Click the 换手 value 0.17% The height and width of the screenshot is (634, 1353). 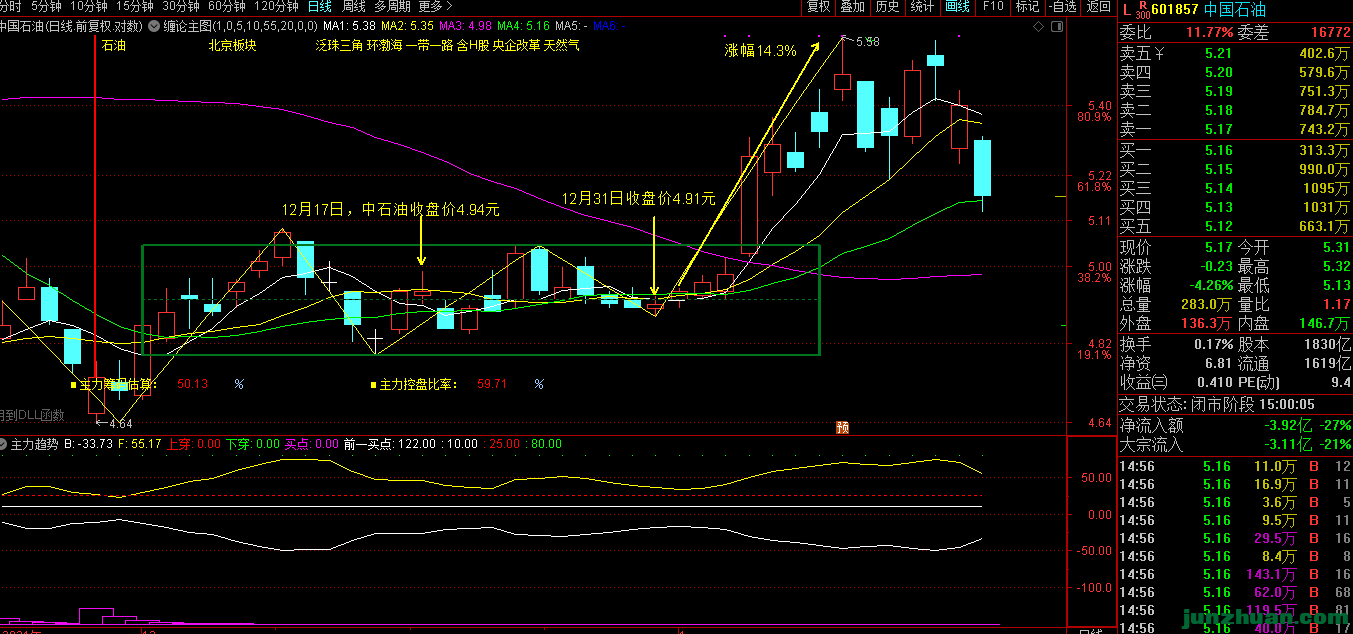coord(1214,343)
